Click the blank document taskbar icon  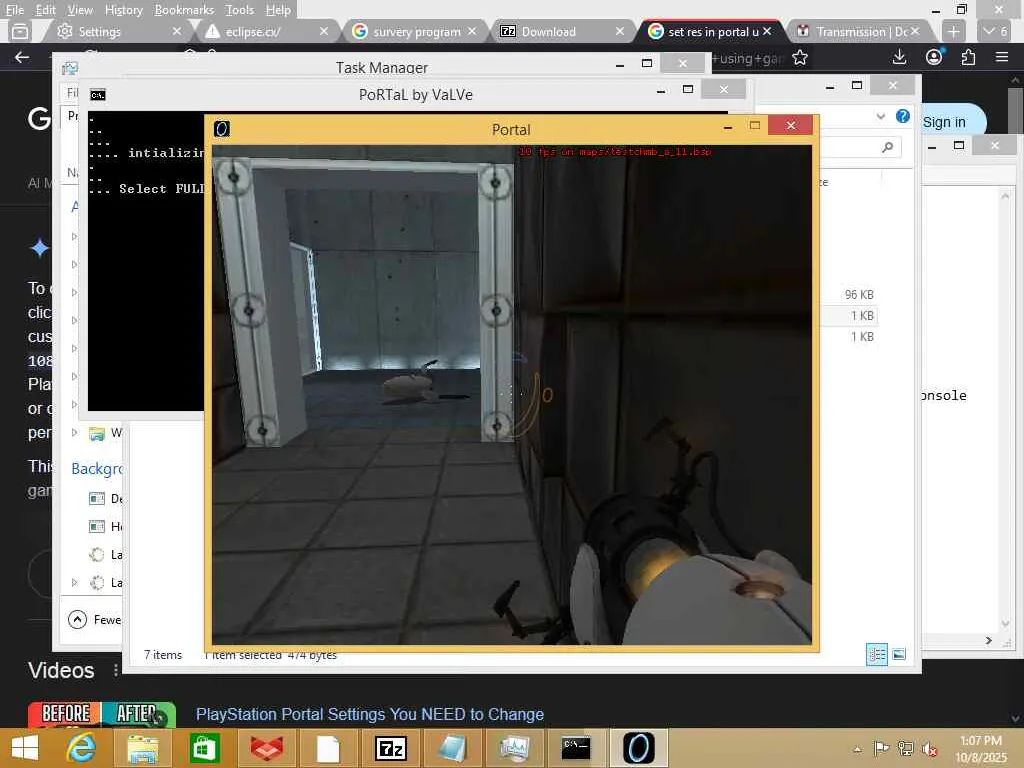tap(328, 748)
